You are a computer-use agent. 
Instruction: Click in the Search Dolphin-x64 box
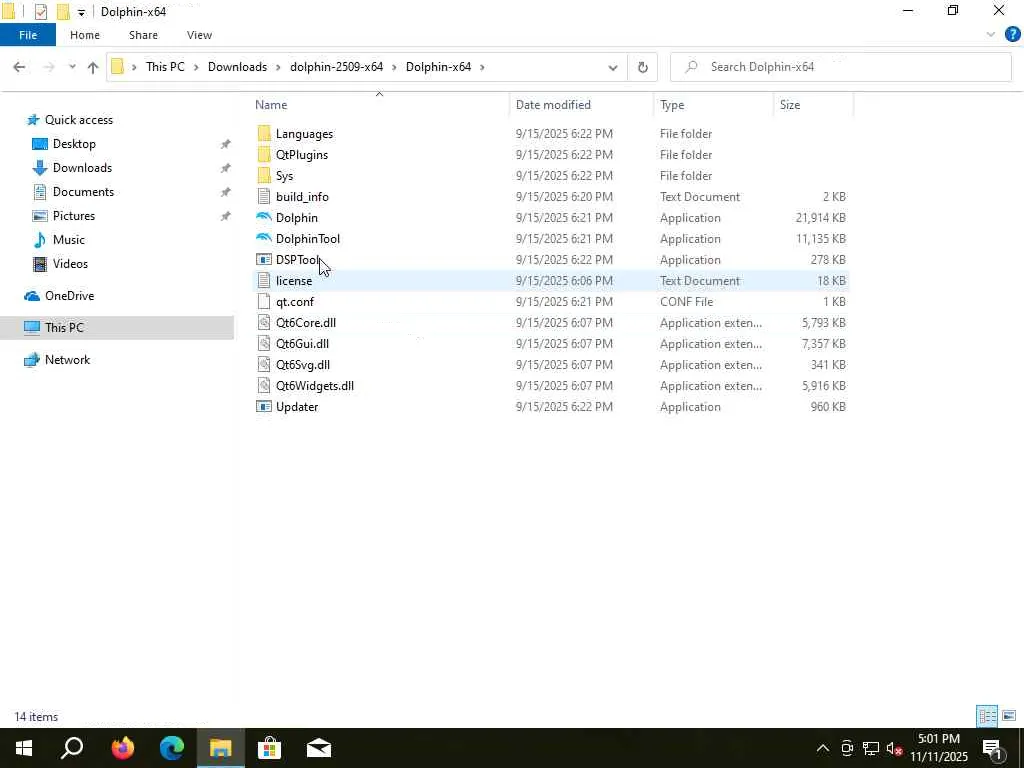pyautogui.click(x=841, y=67)
